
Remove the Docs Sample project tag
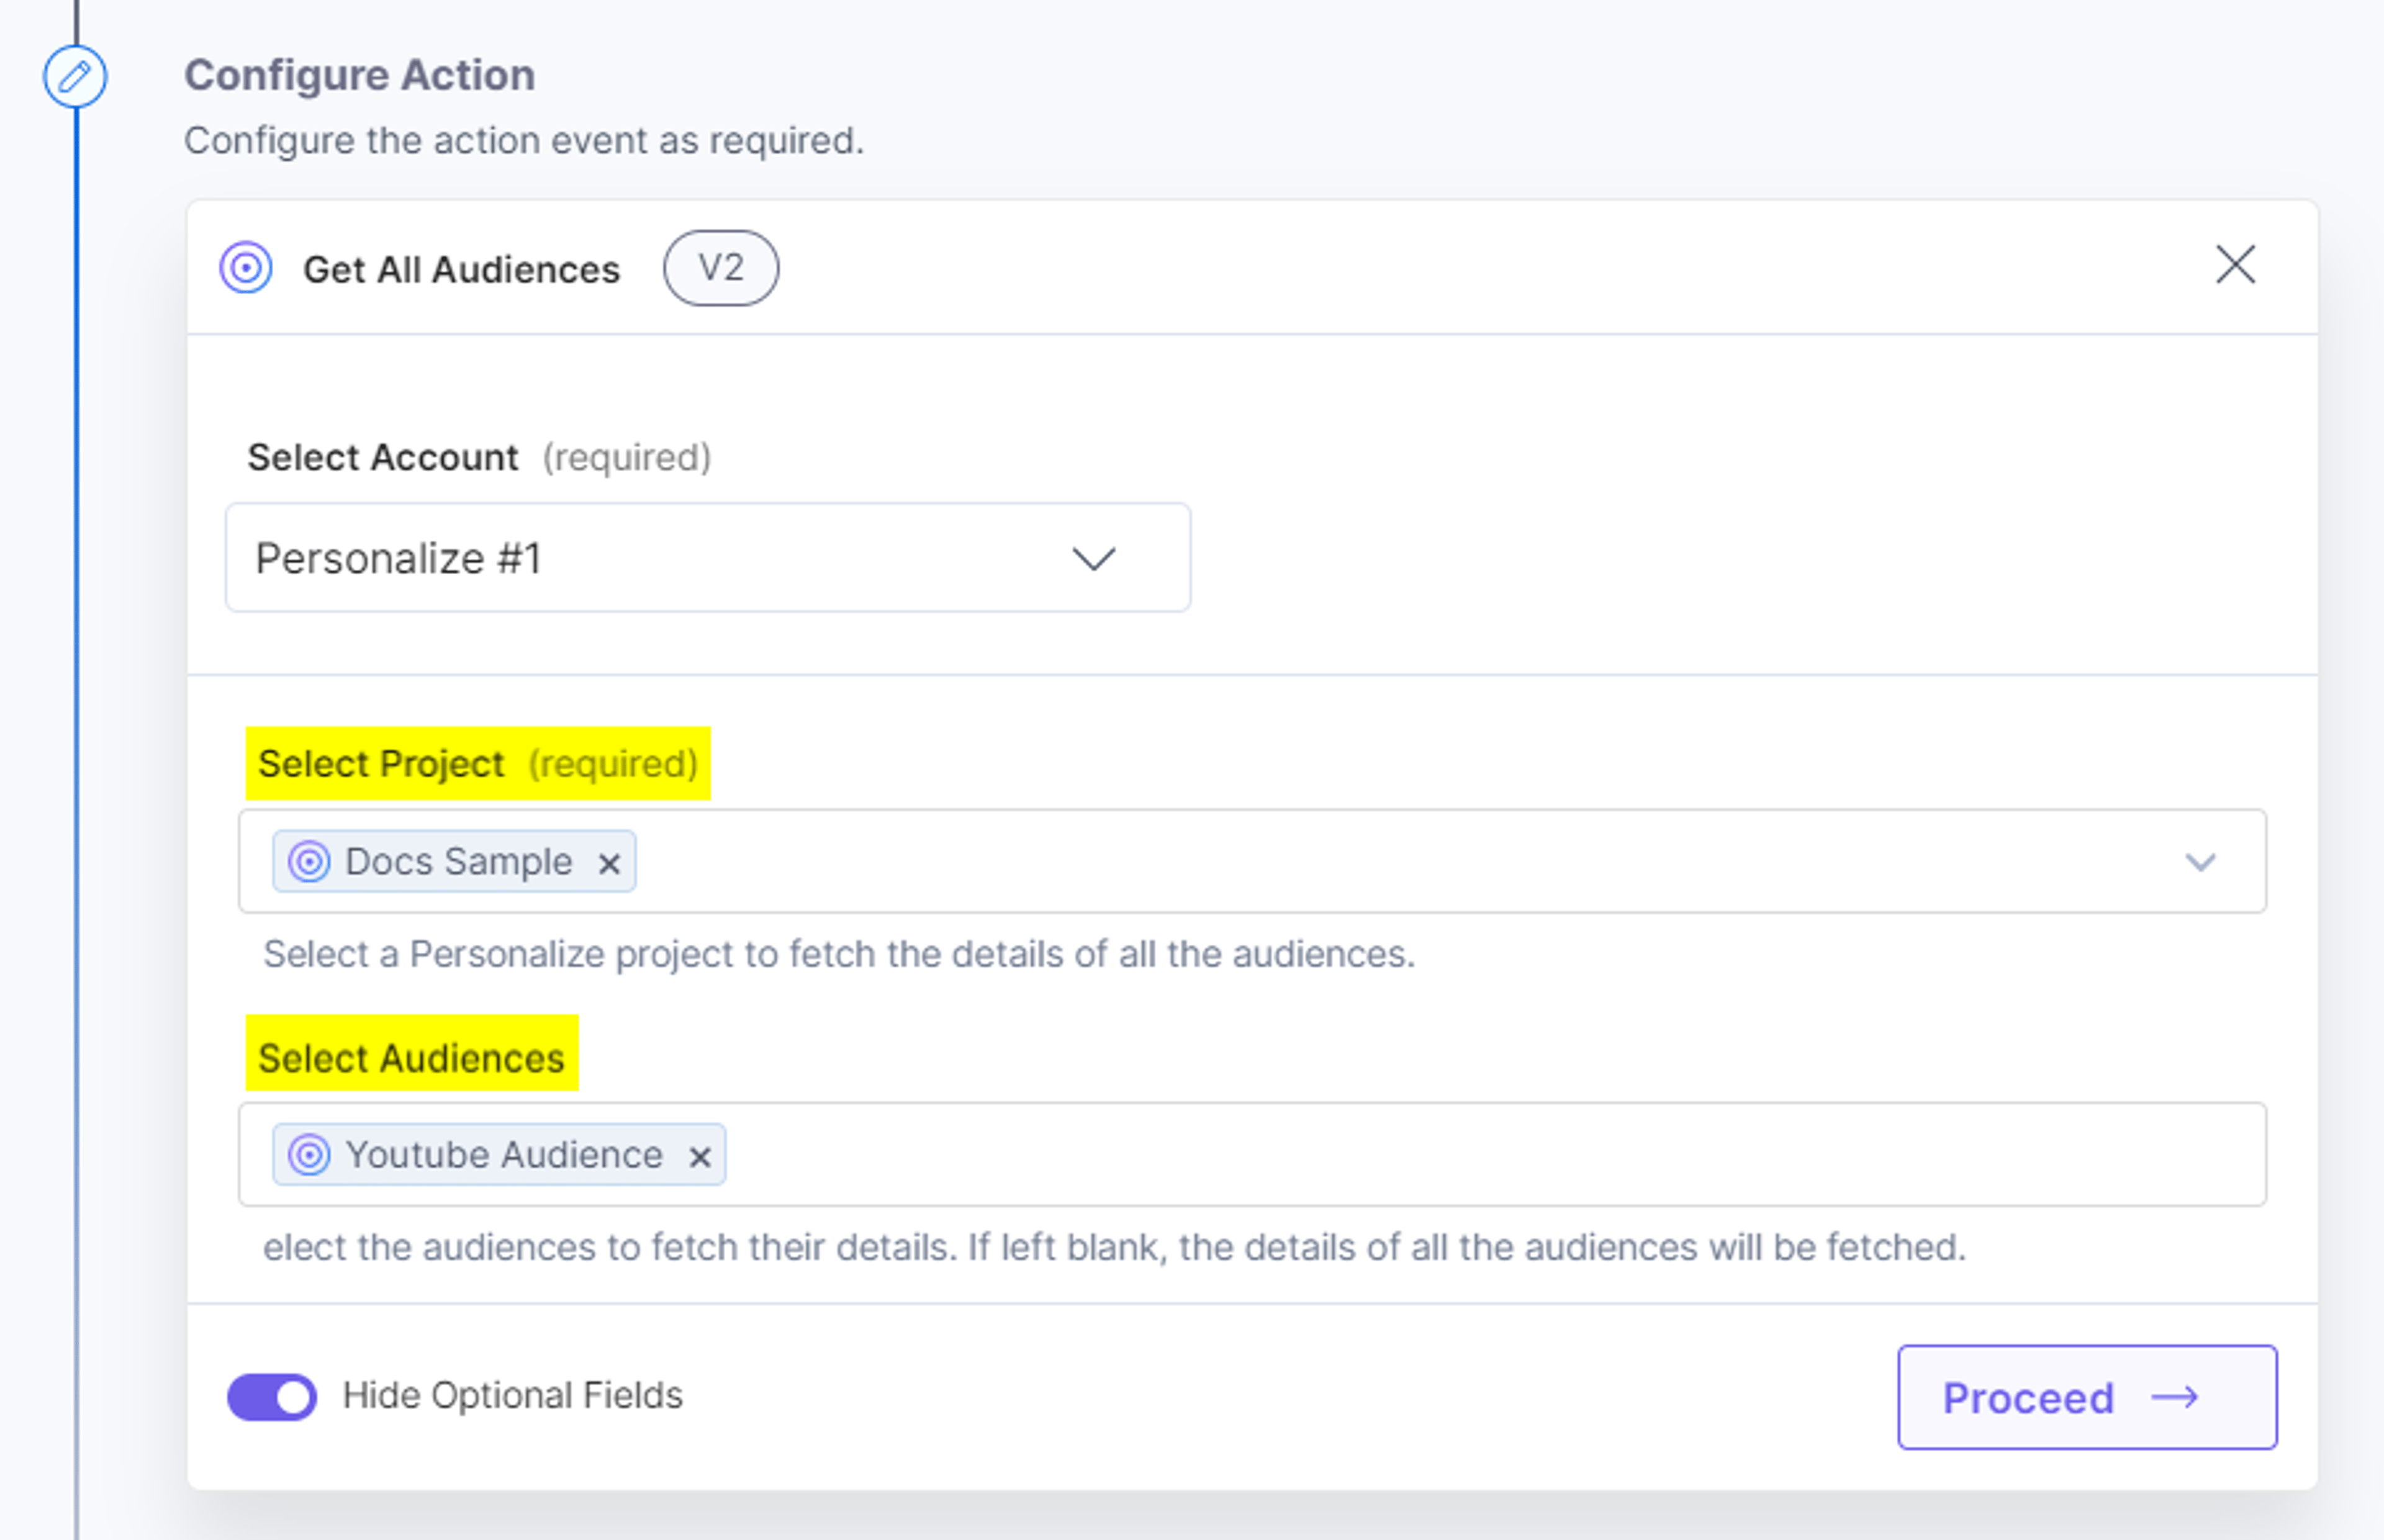609,863
